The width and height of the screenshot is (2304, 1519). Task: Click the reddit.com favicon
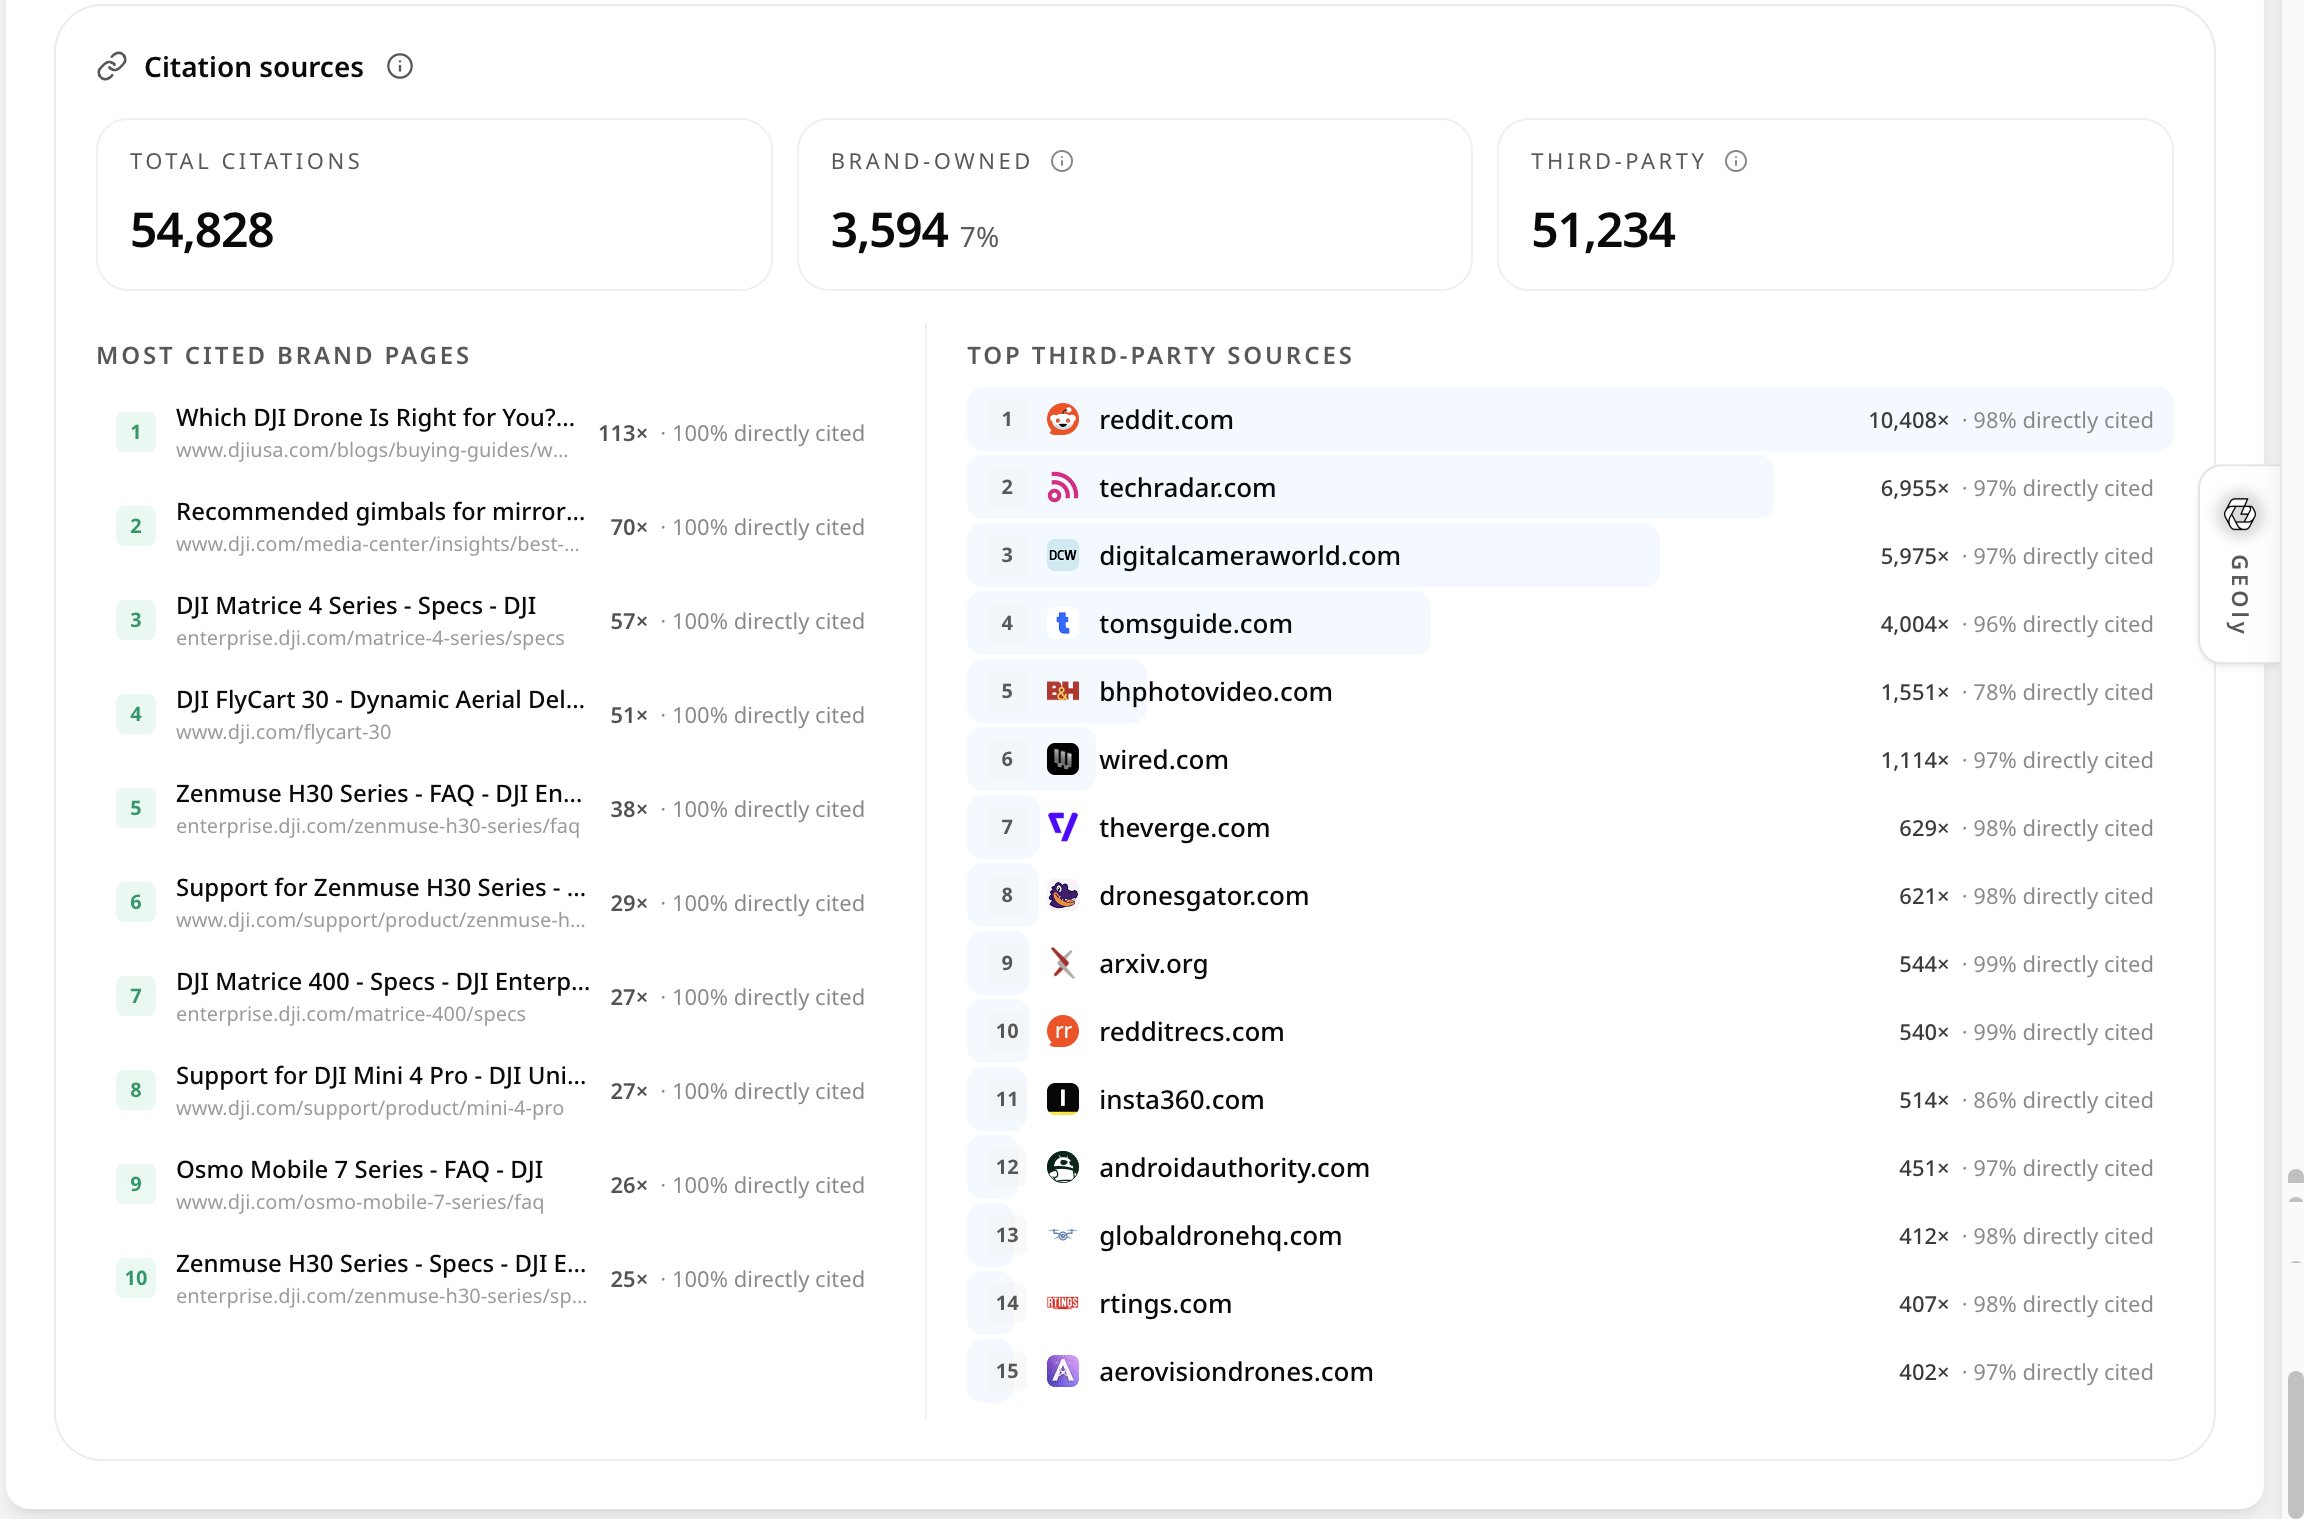click(1062, 420)
